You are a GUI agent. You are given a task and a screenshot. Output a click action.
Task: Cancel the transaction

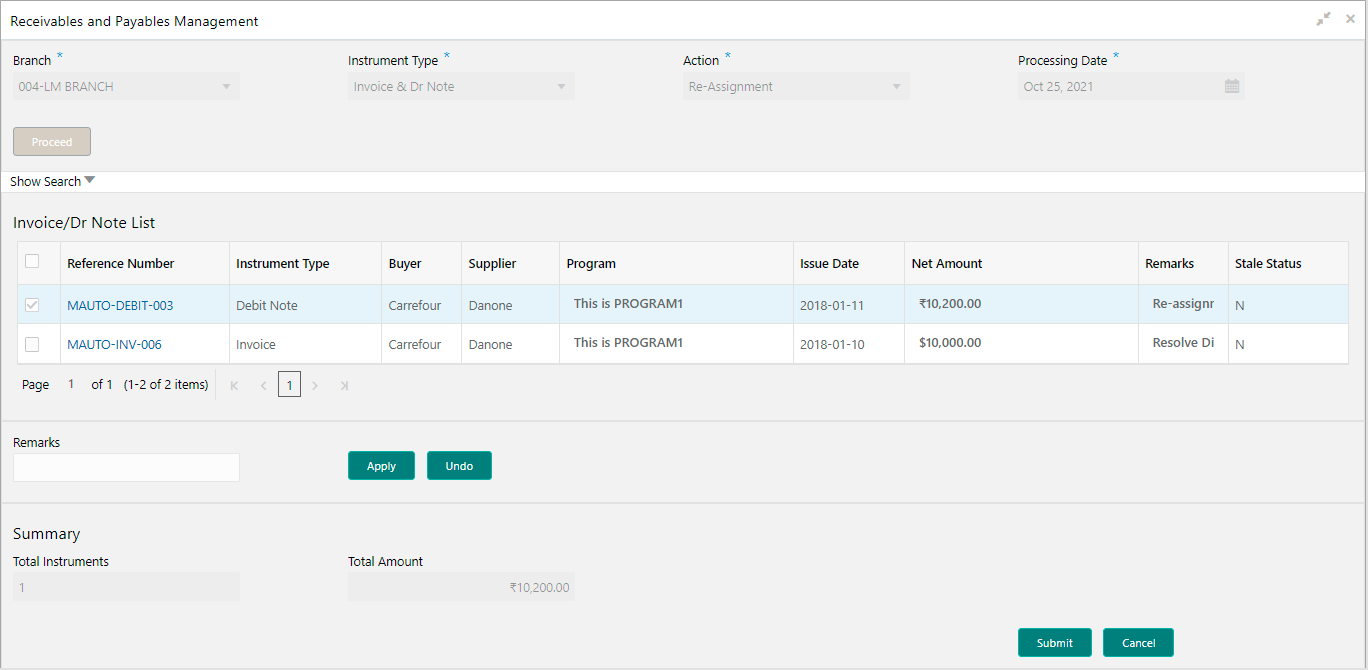pyautogui.click(x=1138, y=643)
